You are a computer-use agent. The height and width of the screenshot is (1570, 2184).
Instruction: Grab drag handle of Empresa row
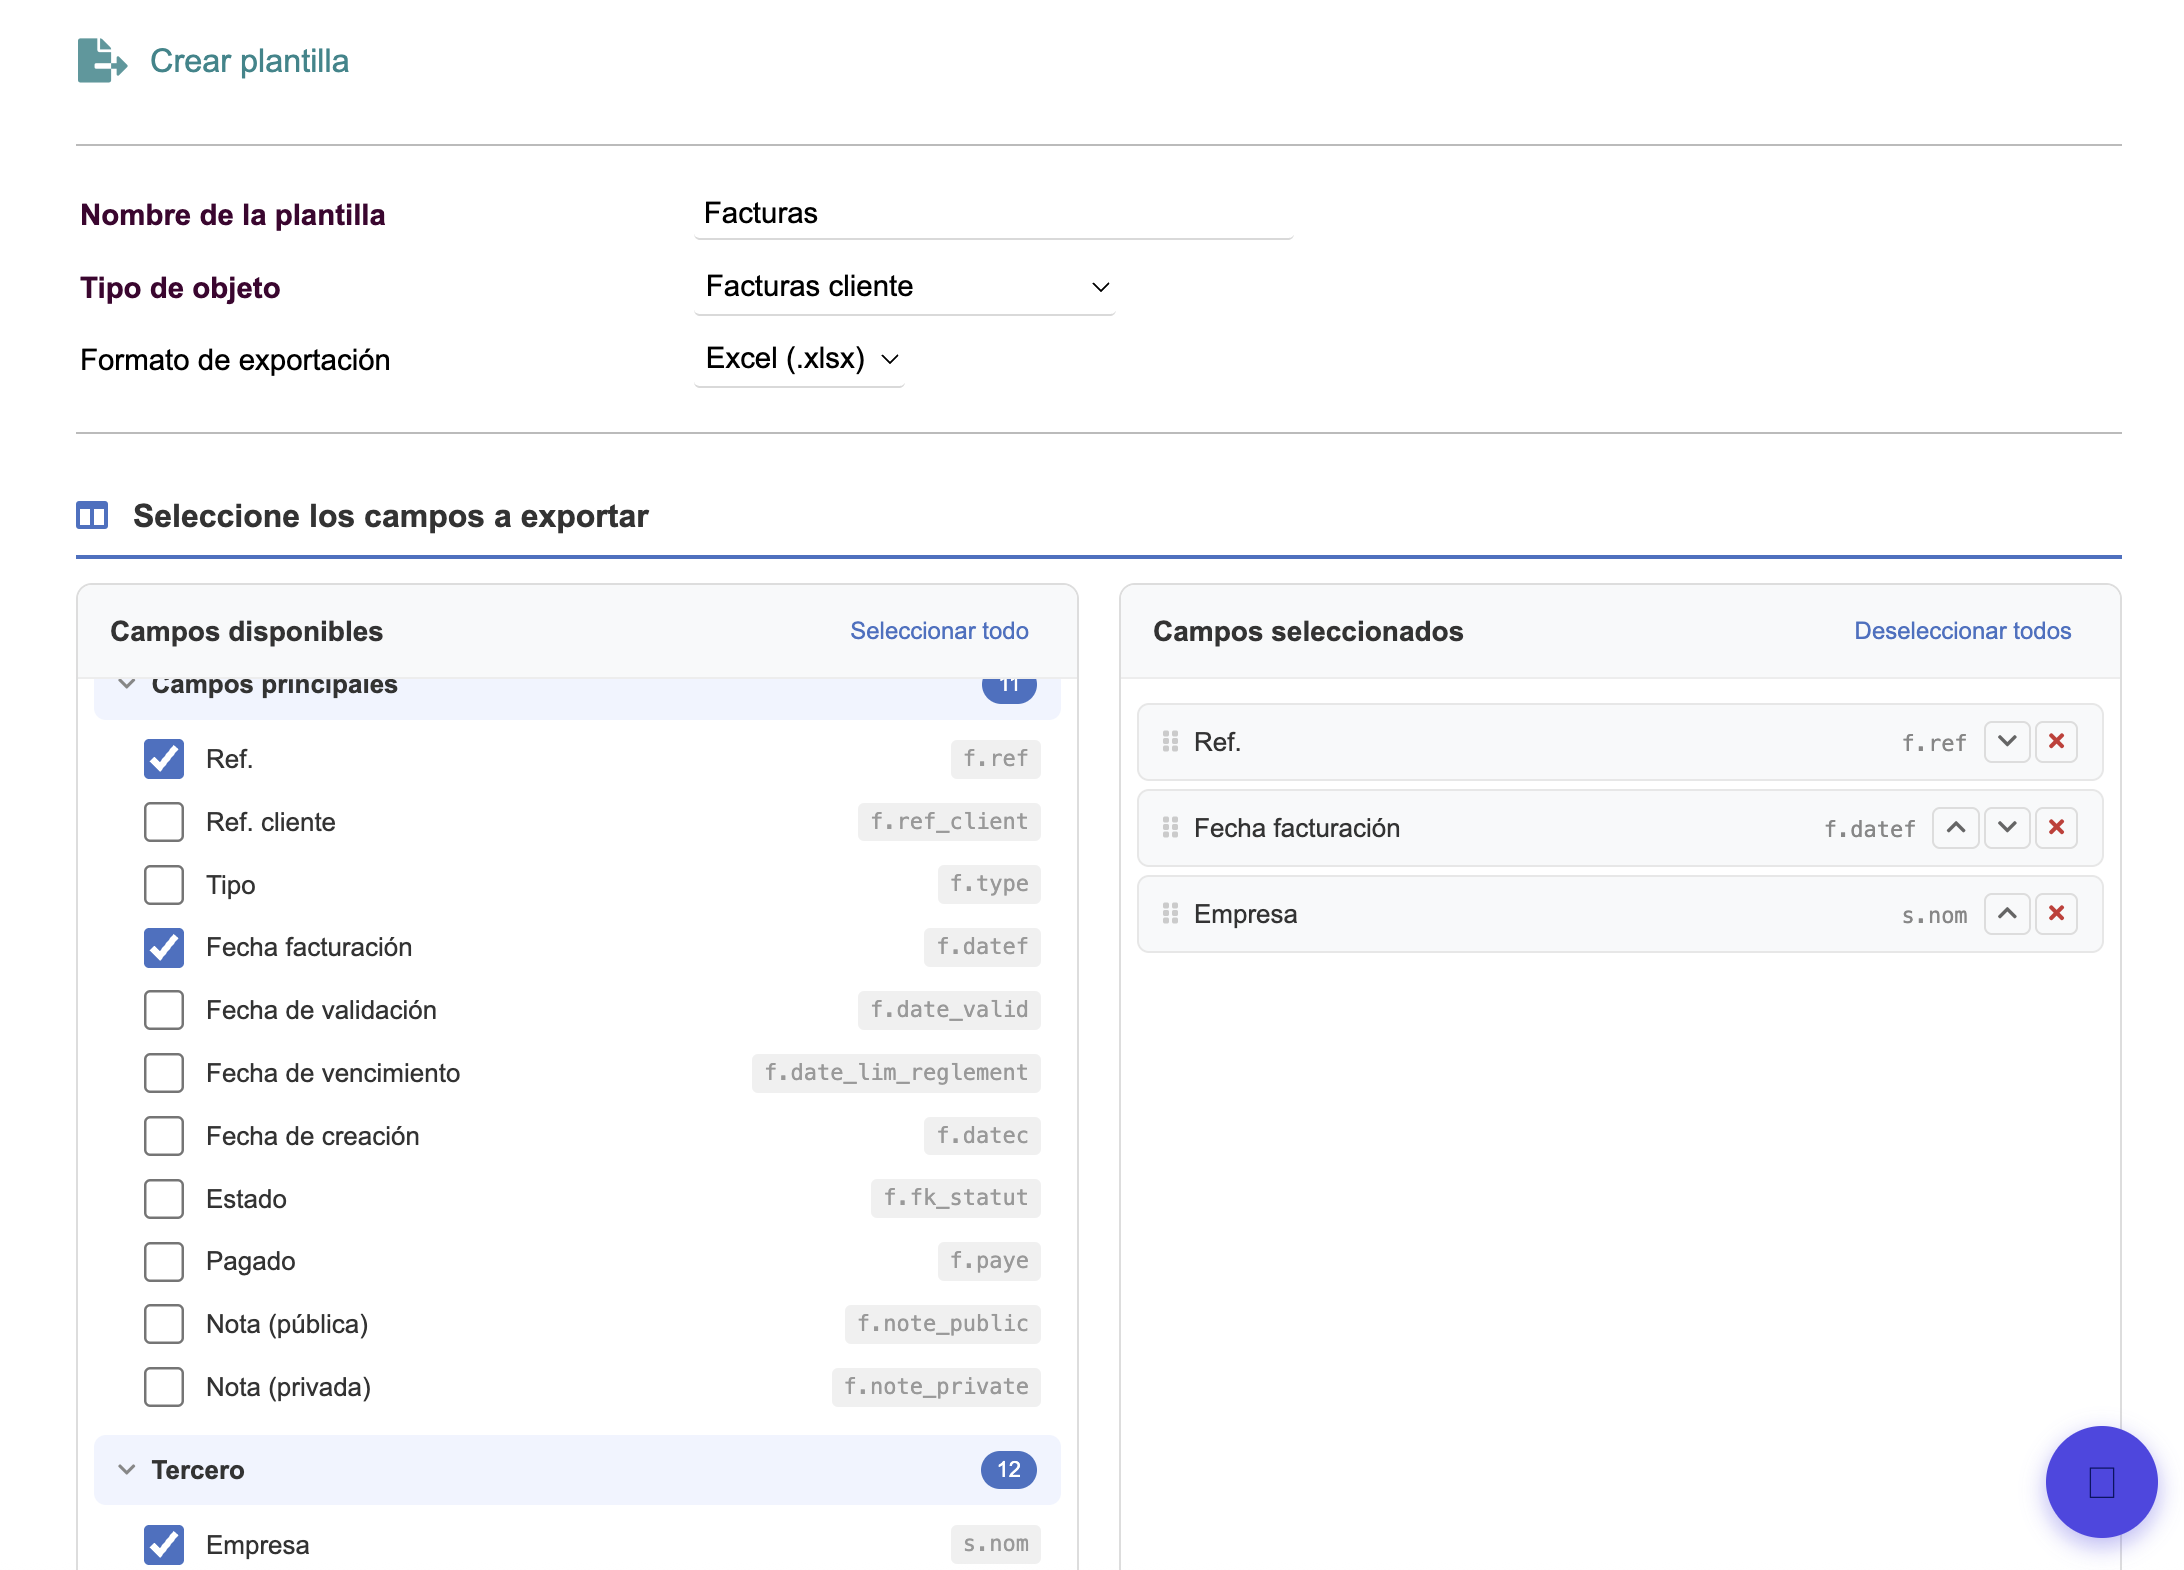point(1170,914)
